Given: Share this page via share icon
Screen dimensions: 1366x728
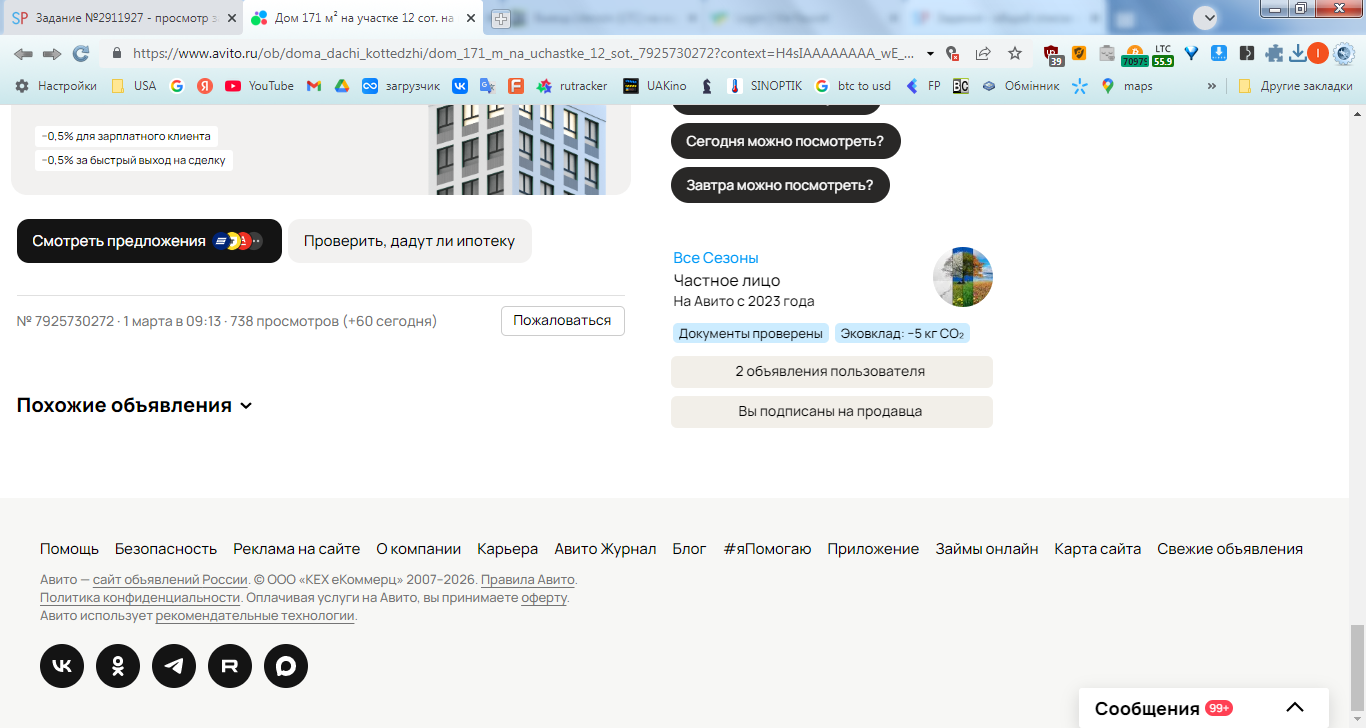Looking at the screenshot, I should (983, 53).
